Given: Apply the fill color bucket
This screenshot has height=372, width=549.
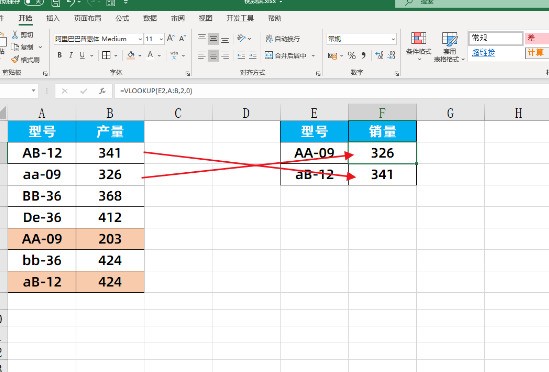Looking at the screenshot, I should pos(131,55).
